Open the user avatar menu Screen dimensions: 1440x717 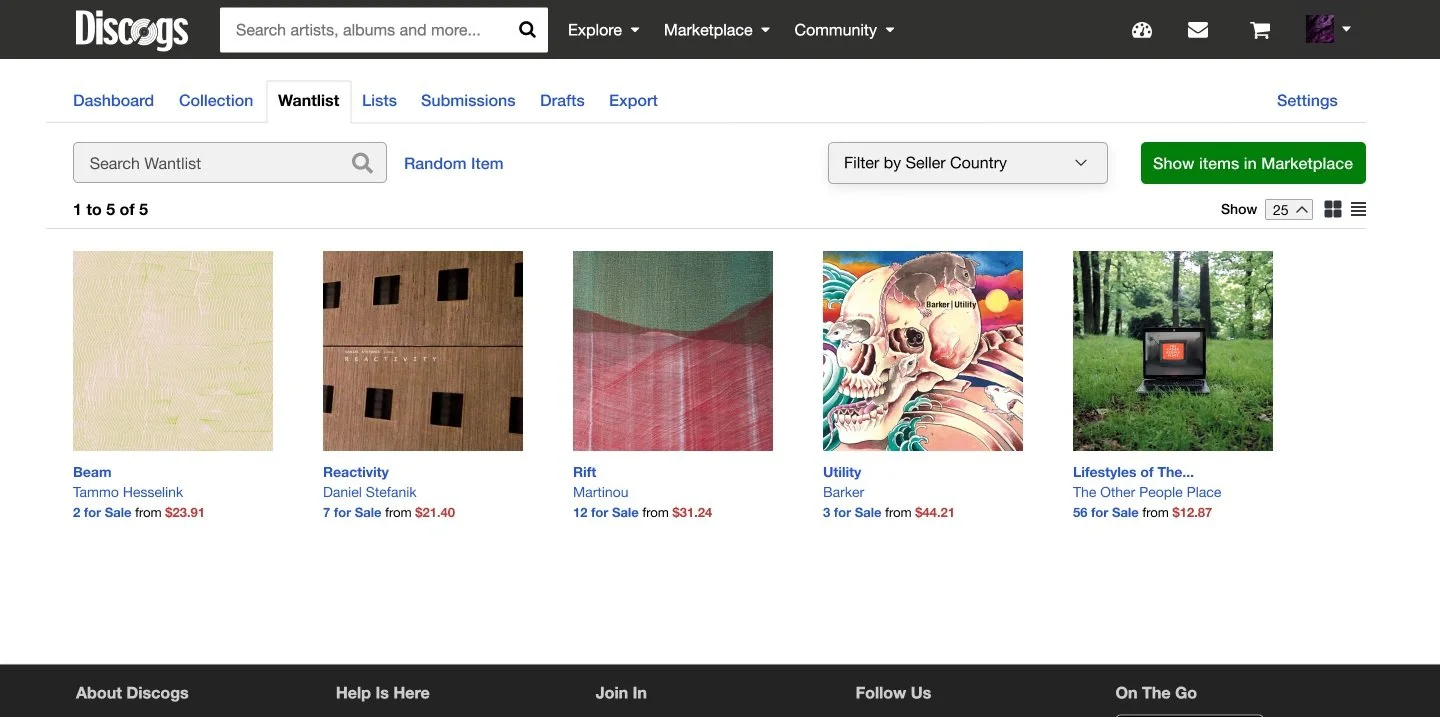[x=1328, y=29]
